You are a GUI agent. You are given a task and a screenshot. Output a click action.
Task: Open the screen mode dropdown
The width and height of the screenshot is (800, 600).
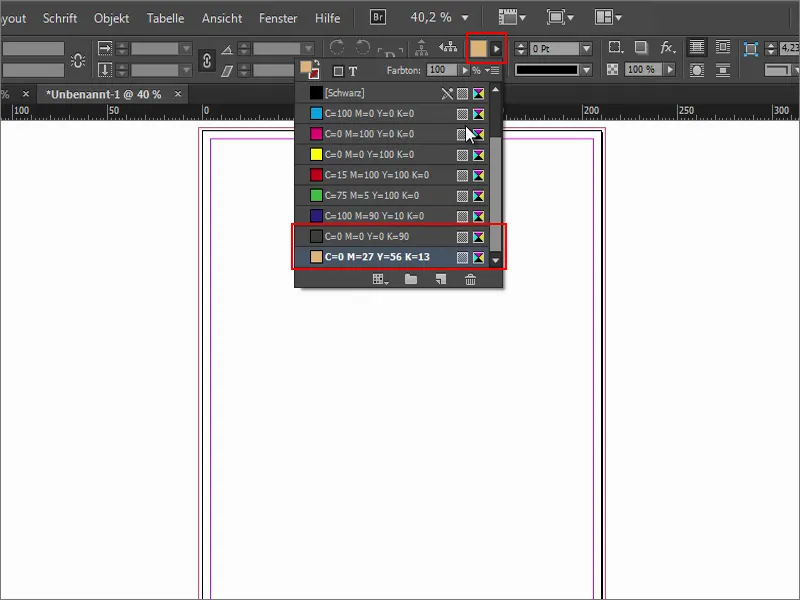(560, 17)
